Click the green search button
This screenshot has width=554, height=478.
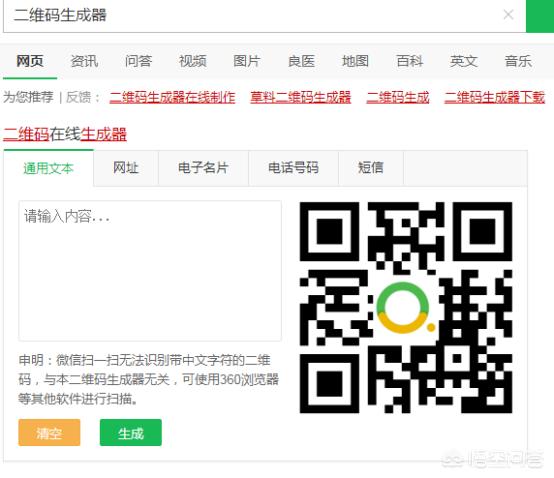(x=540, y=16)
